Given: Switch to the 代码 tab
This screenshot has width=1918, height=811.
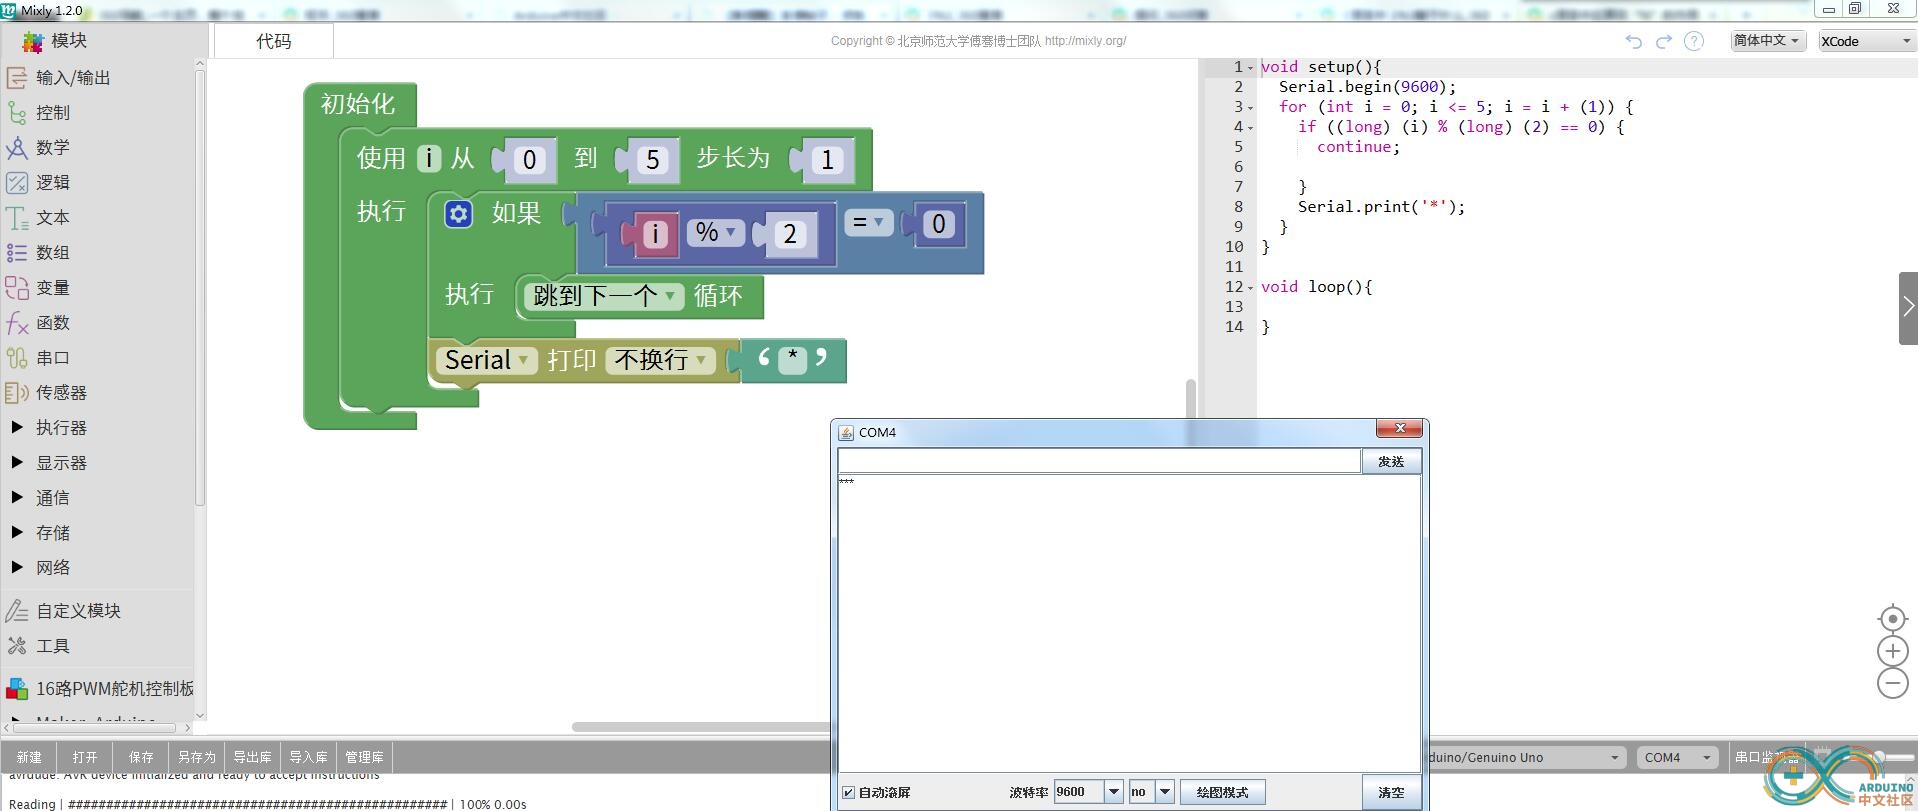Looking at the screenshot, I should pos(274,41).
